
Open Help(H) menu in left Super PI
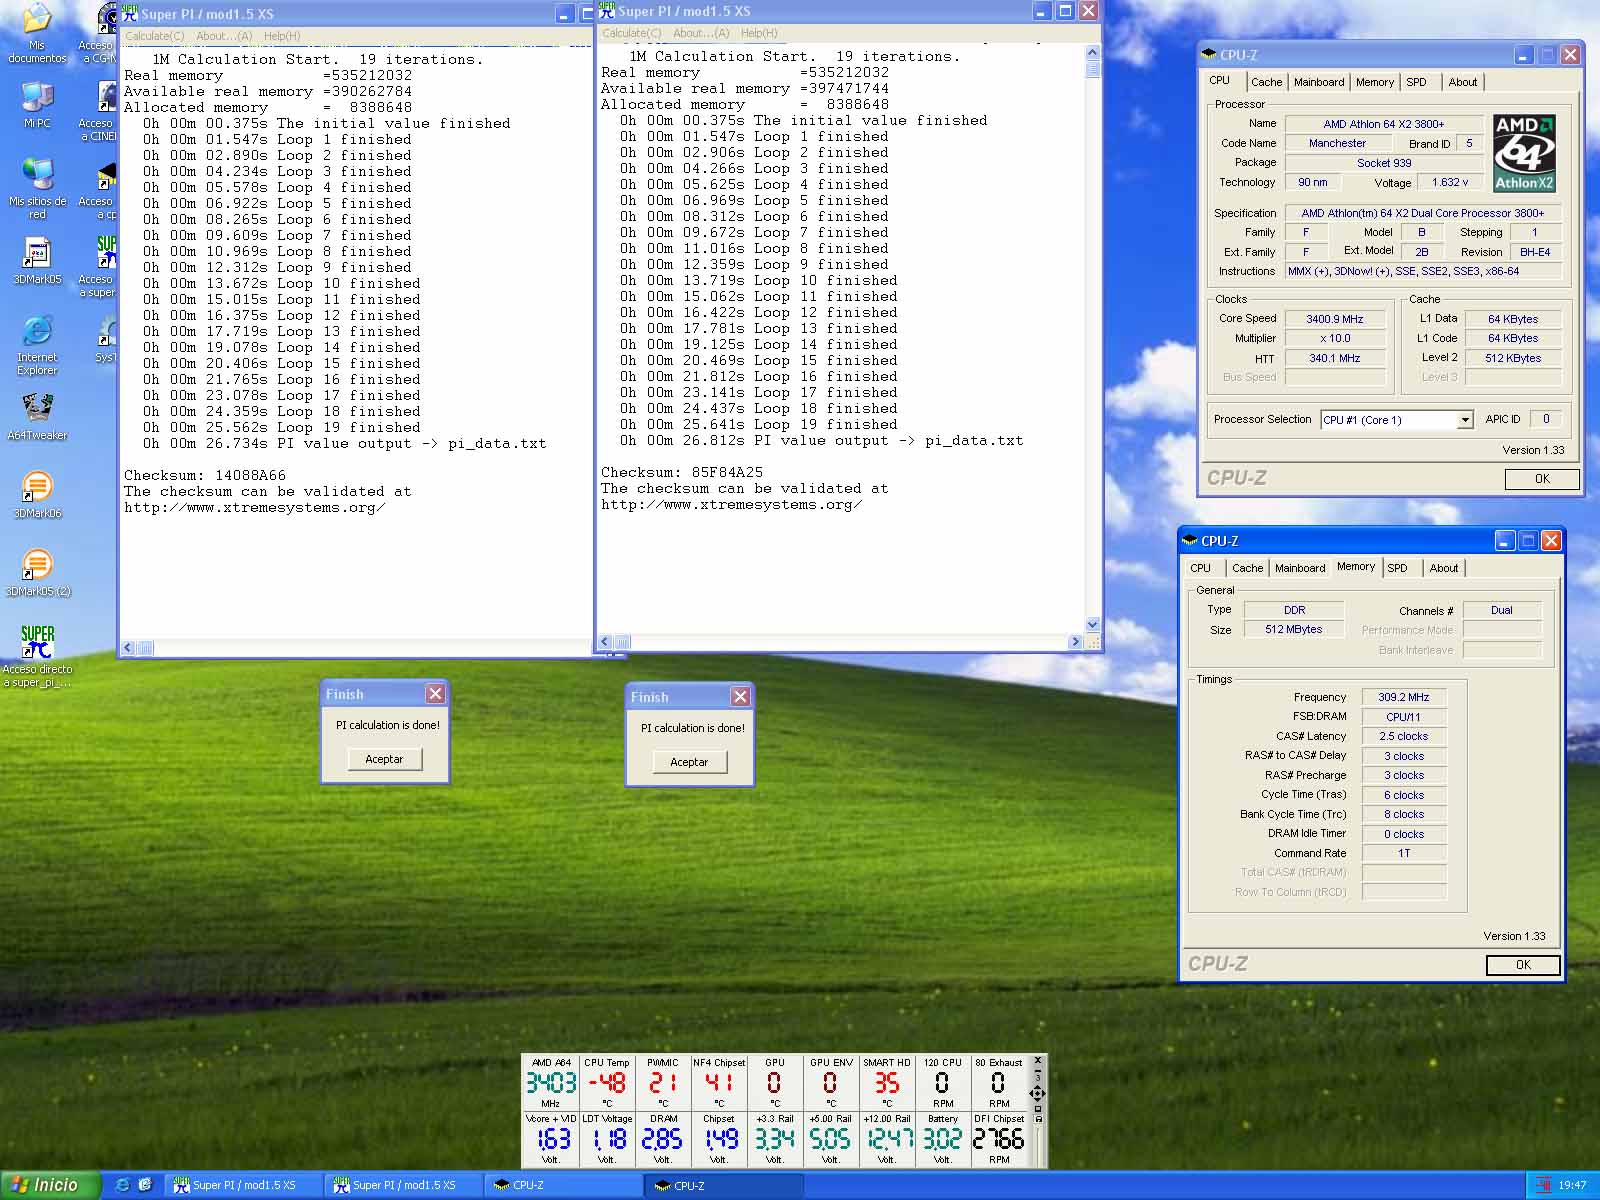click(x=282, y=36)
